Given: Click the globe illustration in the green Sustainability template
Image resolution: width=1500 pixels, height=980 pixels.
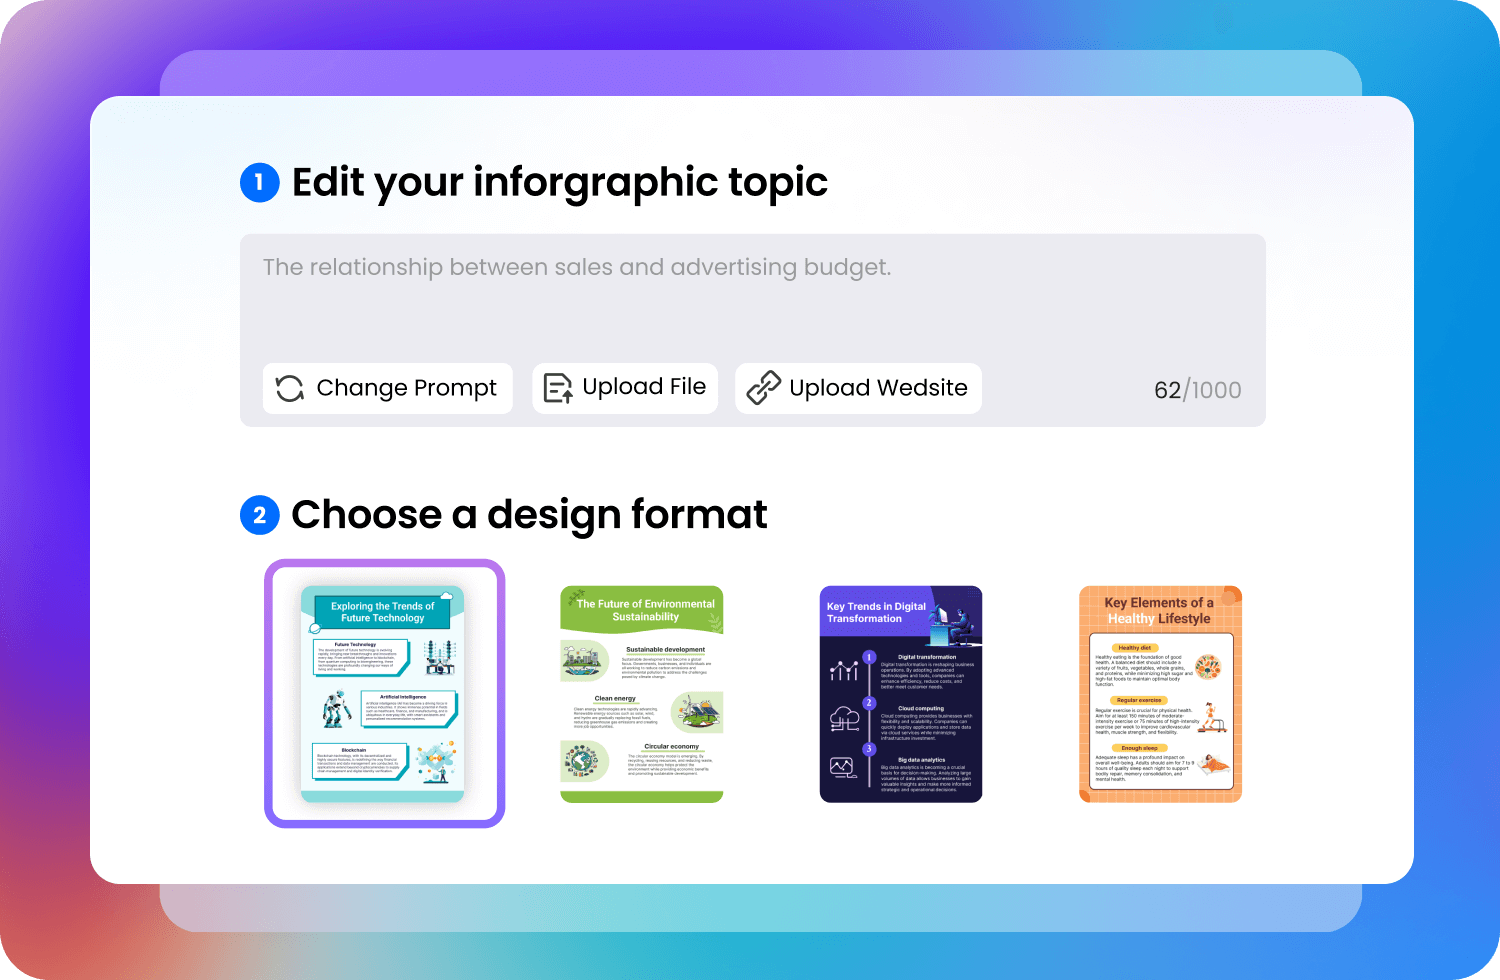Looking at the screenshot, I should (x=581, y=762).
